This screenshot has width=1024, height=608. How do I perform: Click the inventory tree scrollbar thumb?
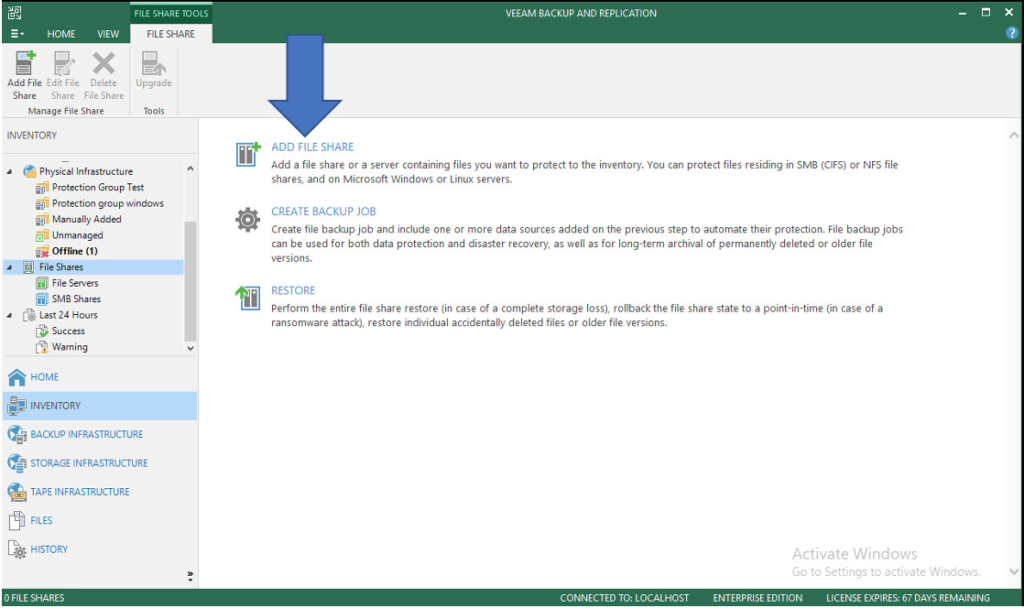(190, 281)
